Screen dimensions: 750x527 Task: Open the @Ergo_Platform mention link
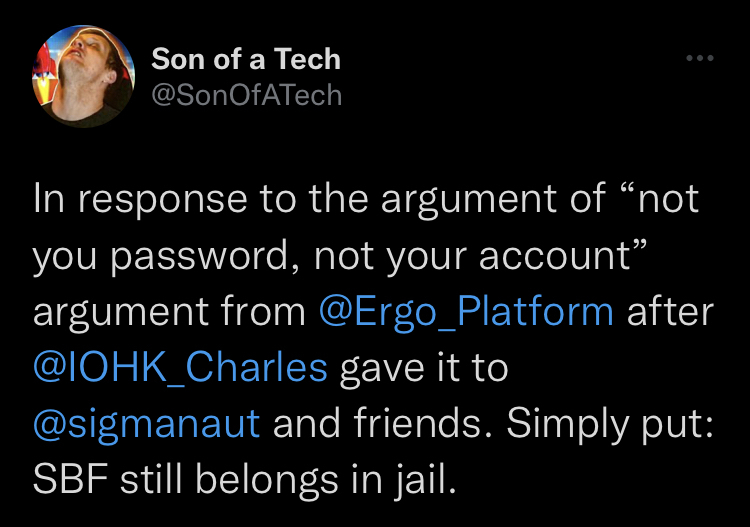coord(466,312)
